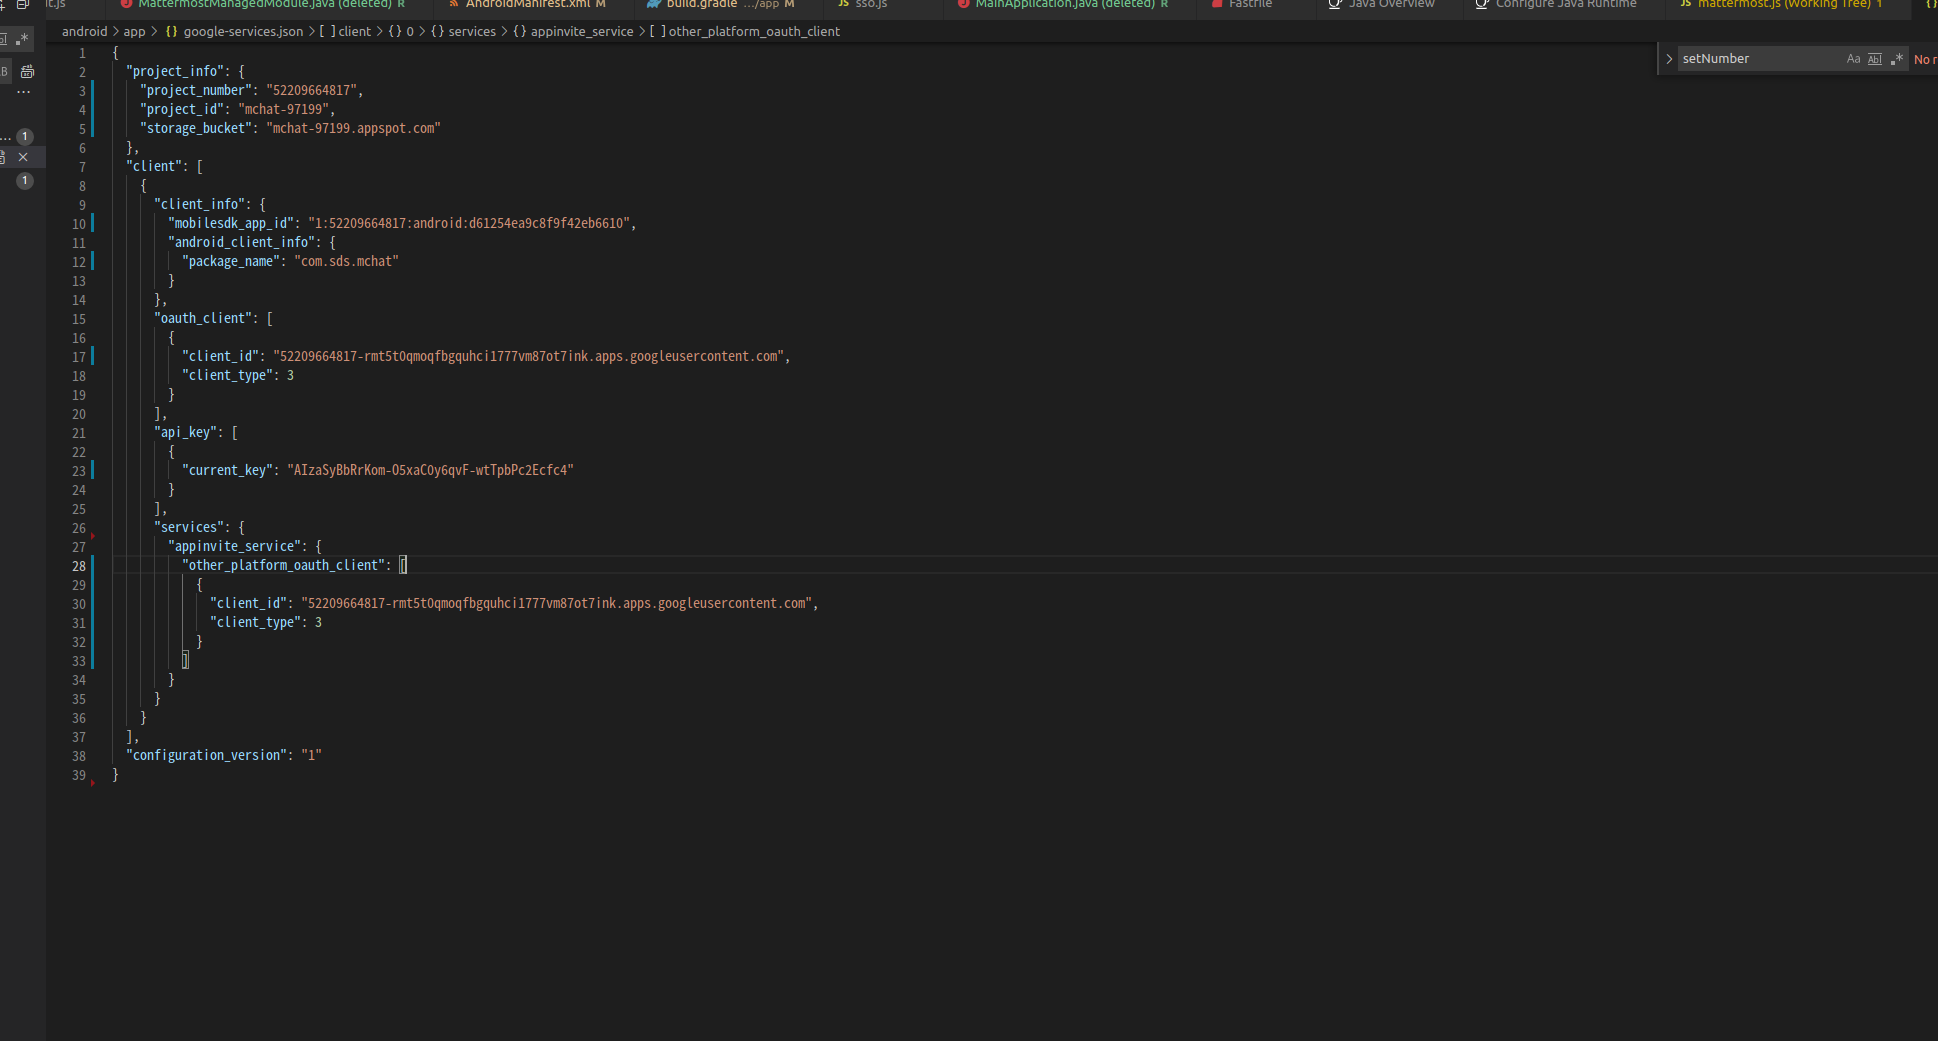Click the "com.sds.mchat" package name value
Viewport: 1938px width, 1041px height.
click(x=346, y=261)
